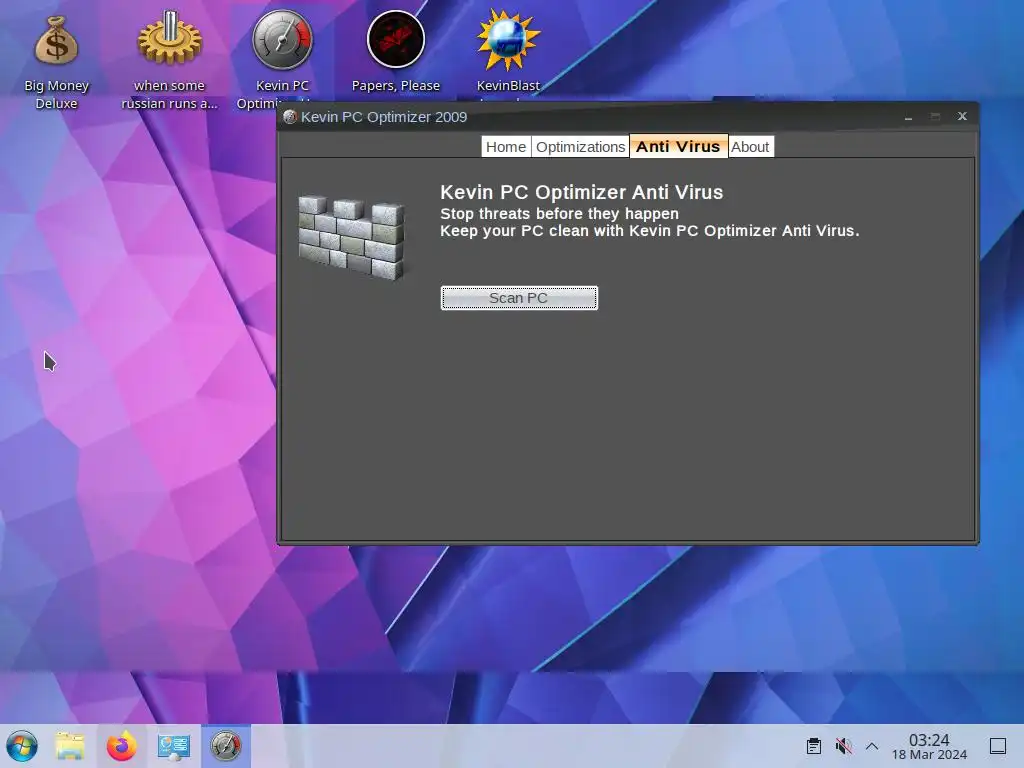Select the Anti Virus tab
Image resolution: width=1024 pixels, height=768 pixels.
678,146
